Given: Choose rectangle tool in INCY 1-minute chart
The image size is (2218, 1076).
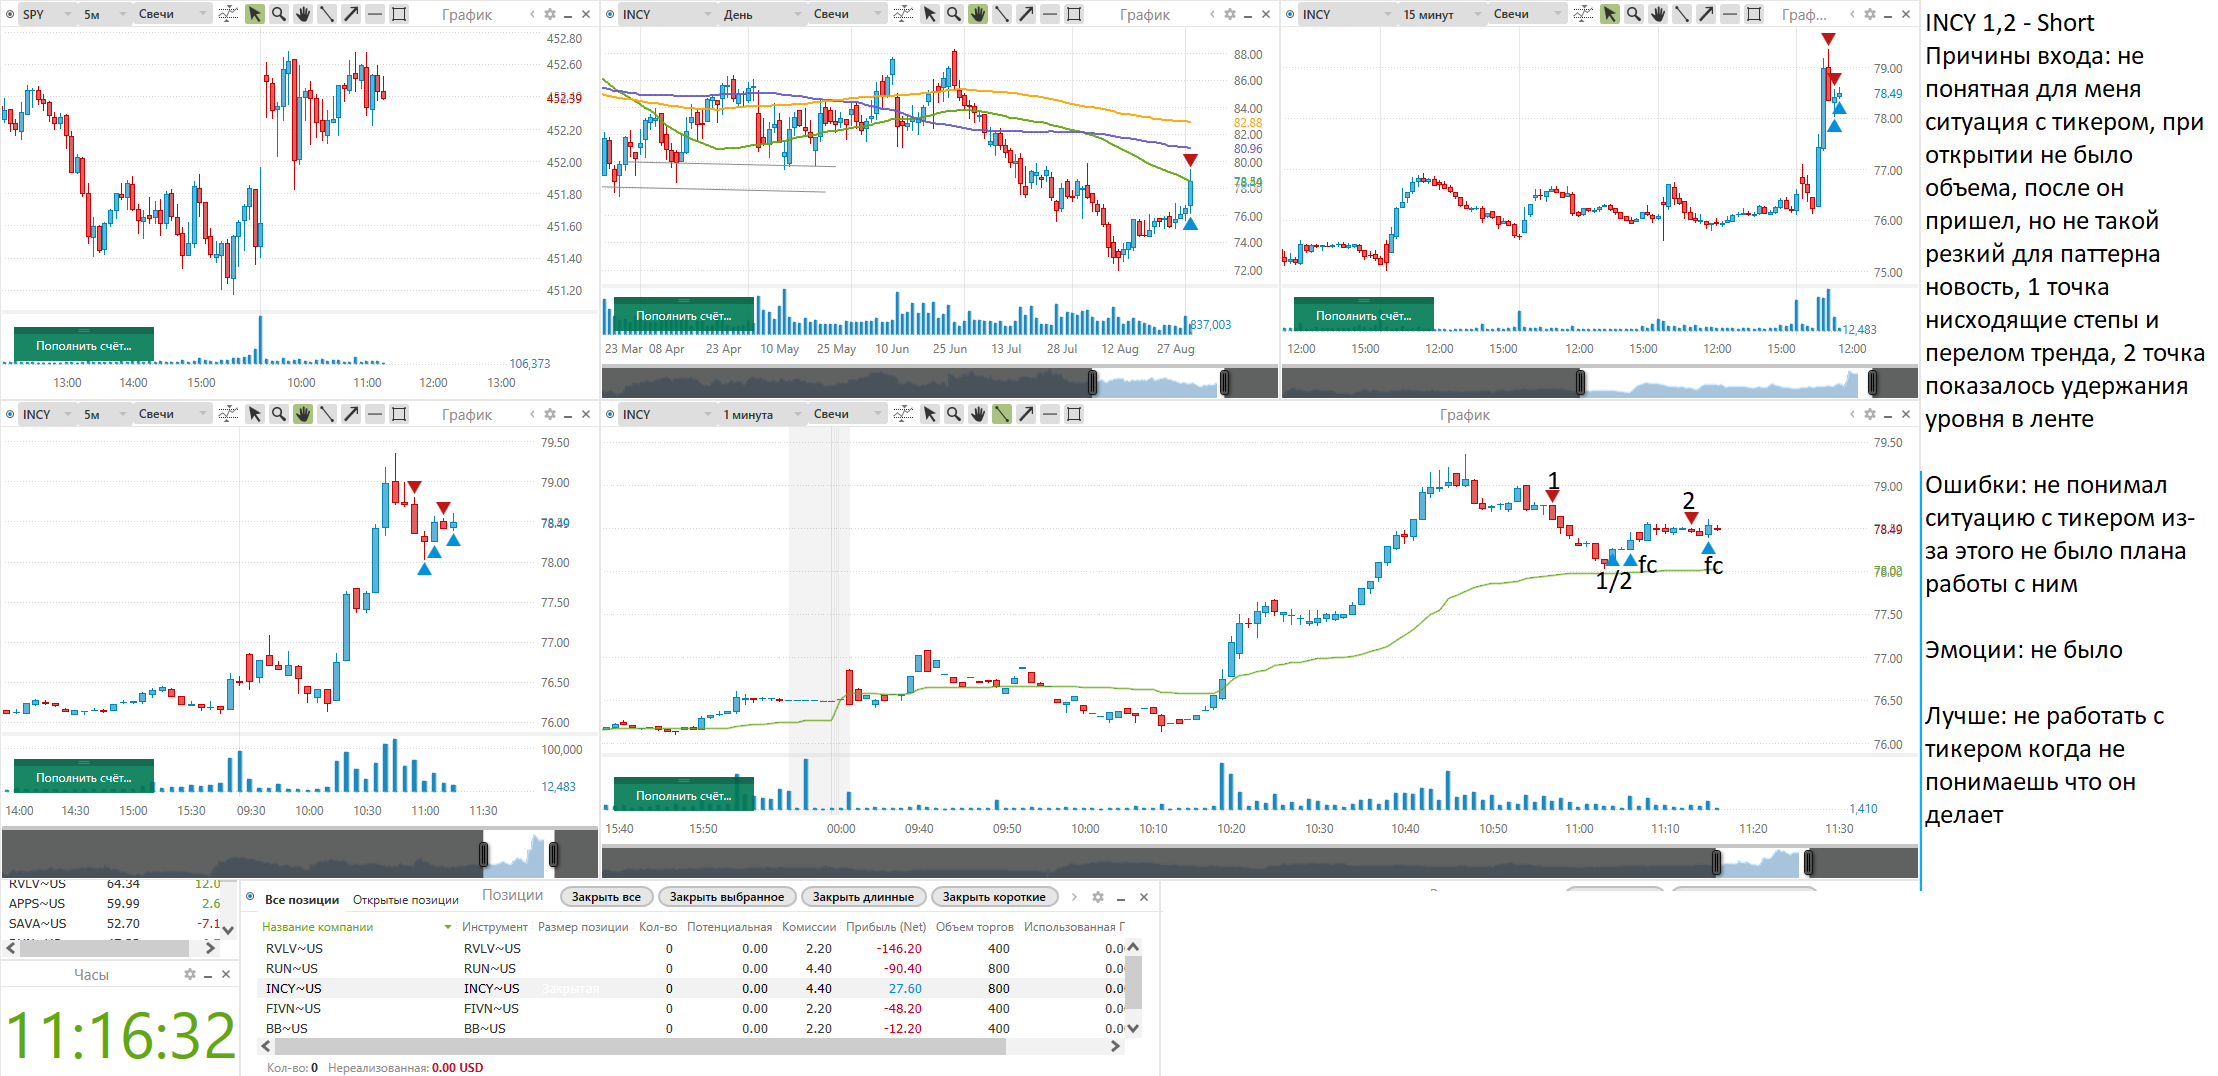Looking at the screenshot, I should click(x=1074, y=414).
